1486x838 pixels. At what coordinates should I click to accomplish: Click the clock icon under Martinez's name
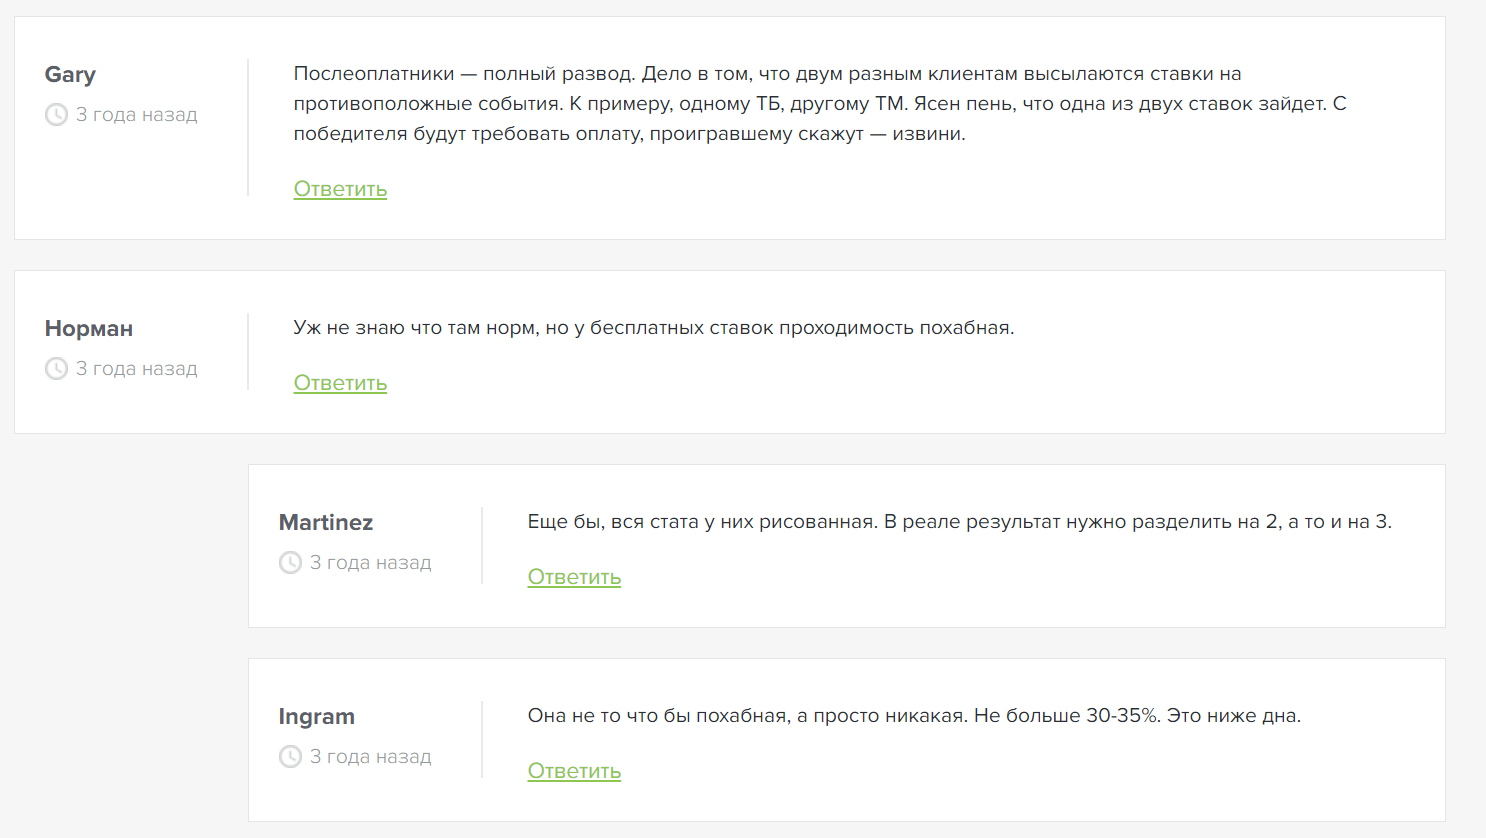[290, 563]
